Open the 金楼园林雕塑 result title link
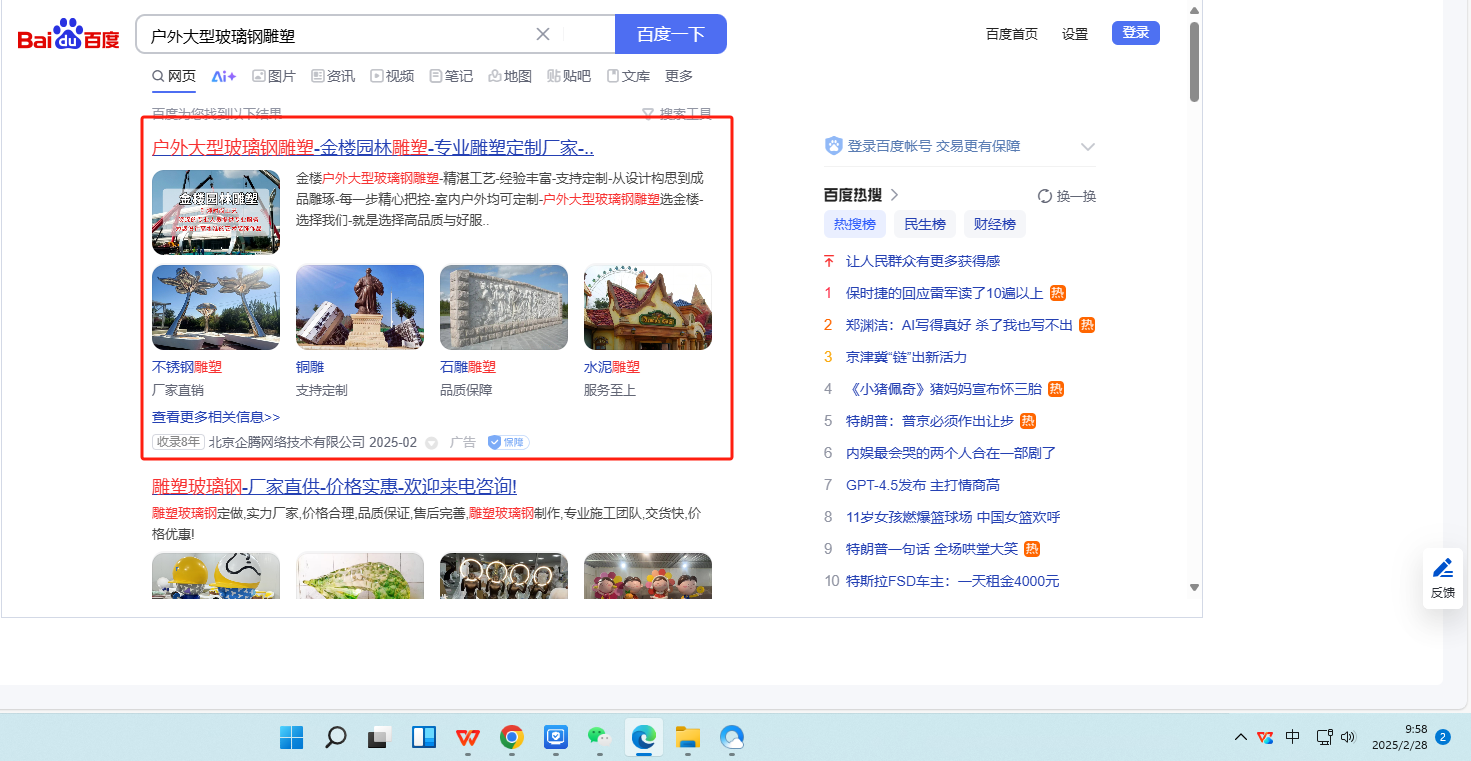The height and width of the screenshot is (761, 1471). coord(373,148)
